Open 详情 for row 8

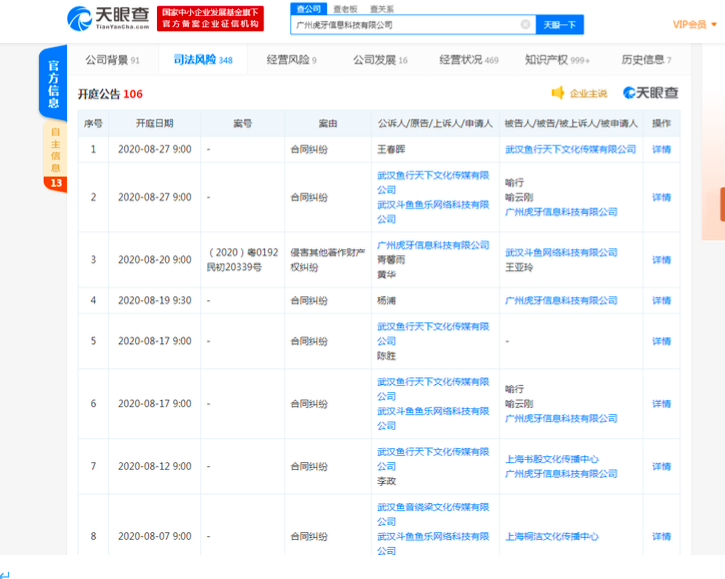(x=661, y=536)
